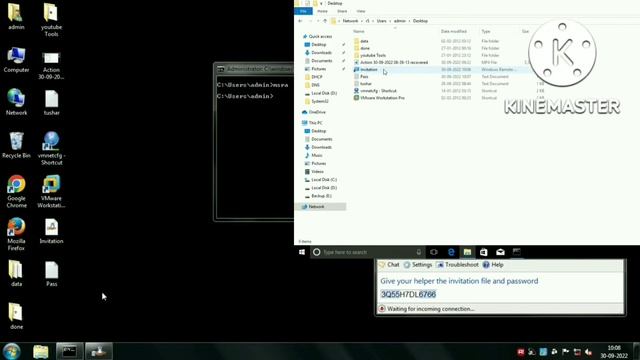This screenshot has height=360, width=640.
Task: Select the Invitation file on the desktop
Action: click(x=51, y=231)
